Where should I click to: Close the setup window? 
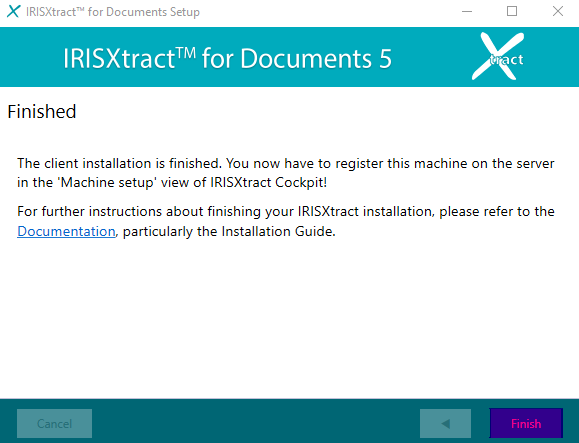558,11
